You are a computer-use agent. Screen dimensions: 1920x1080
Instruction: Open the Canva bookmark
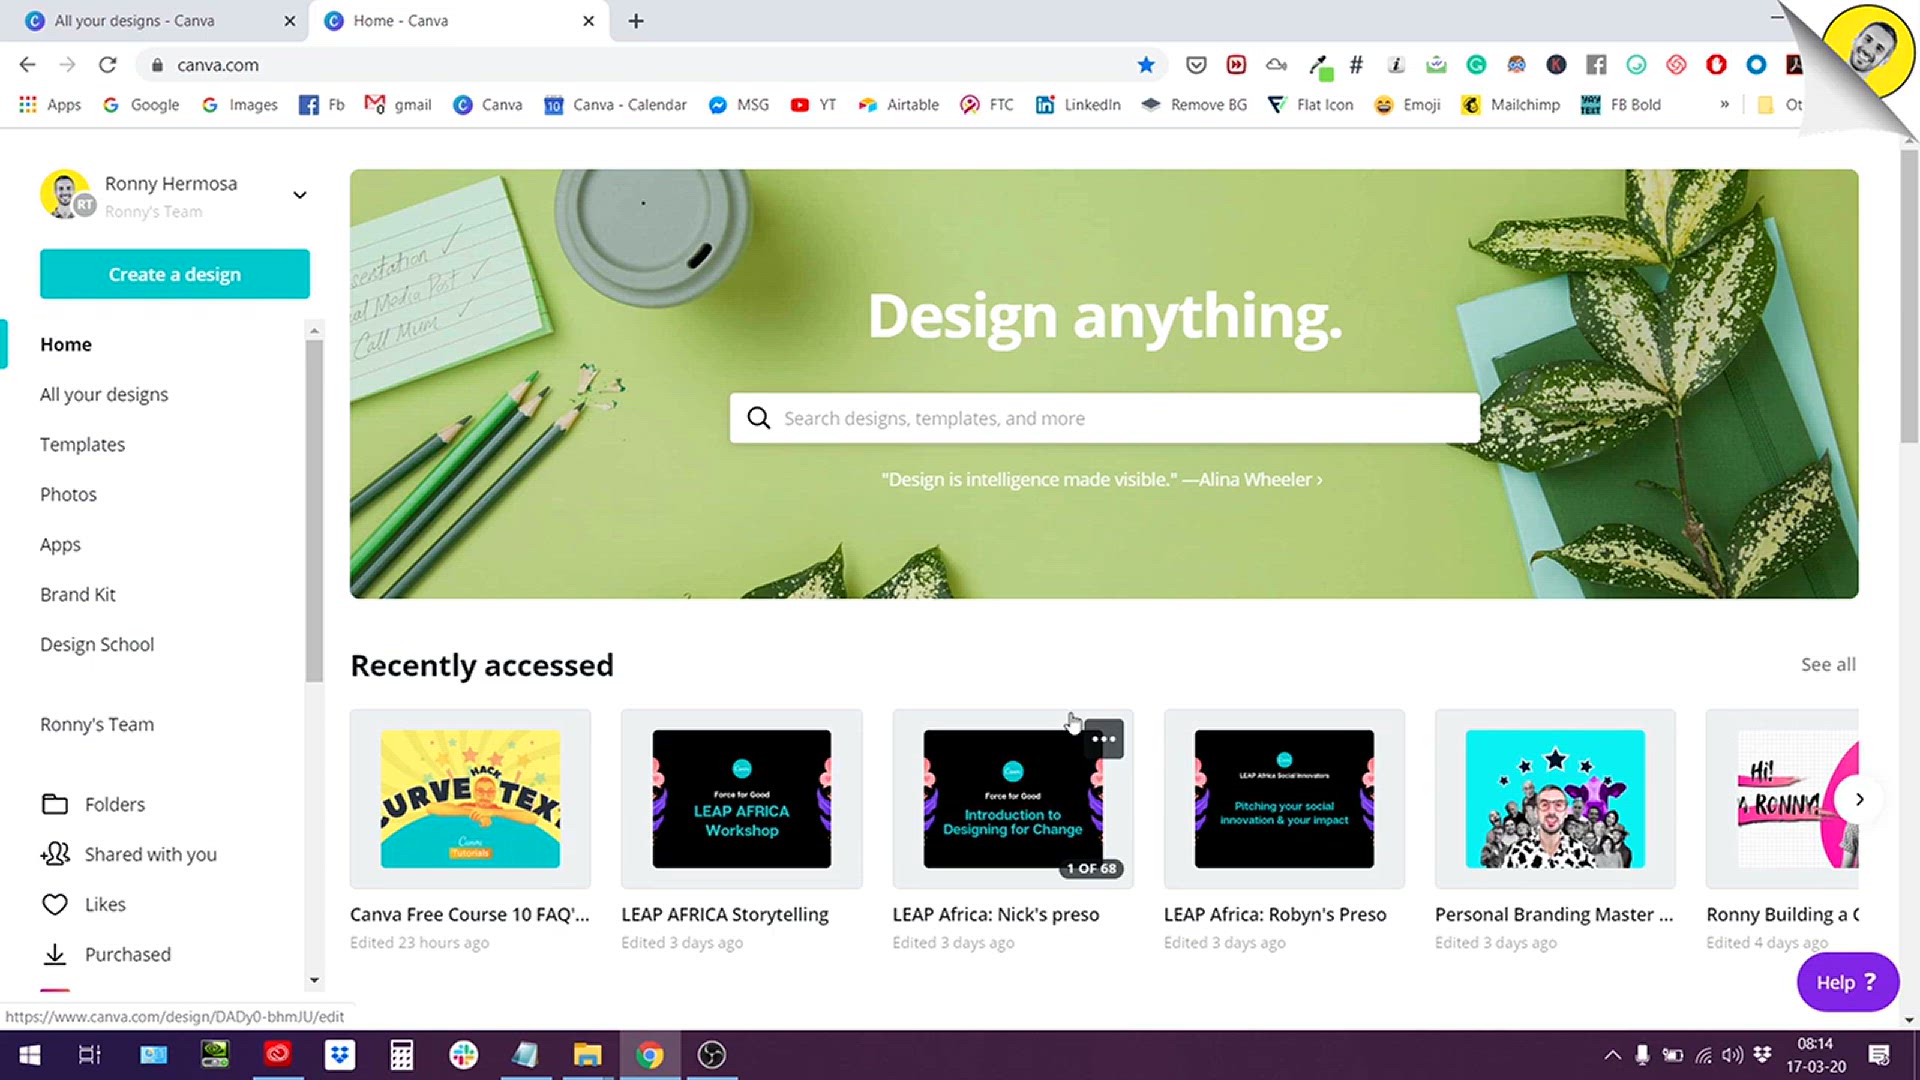pos(488,105)
